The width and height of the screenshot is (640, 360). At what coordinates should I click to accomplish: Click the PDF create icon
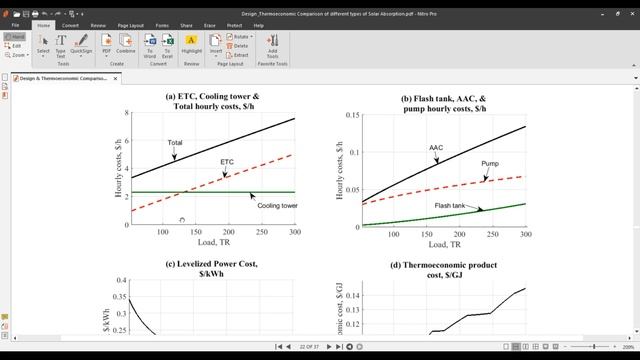(107, 41)
